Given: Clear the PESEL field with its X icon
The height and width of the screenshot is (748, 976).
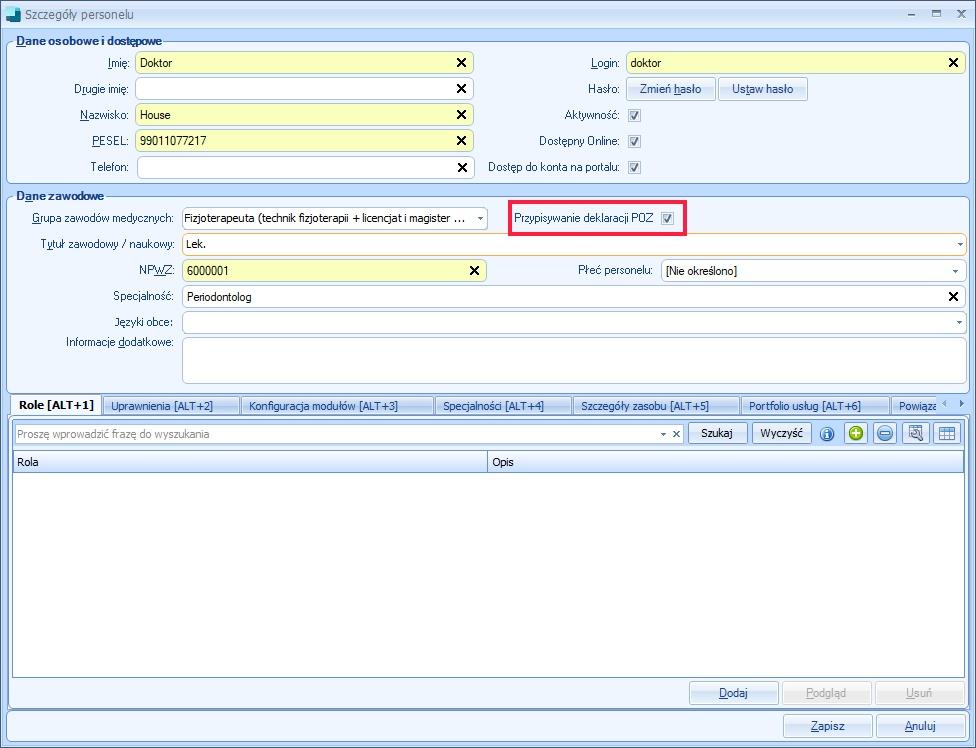Looking at the screenshot, I should tap(461, 141).
